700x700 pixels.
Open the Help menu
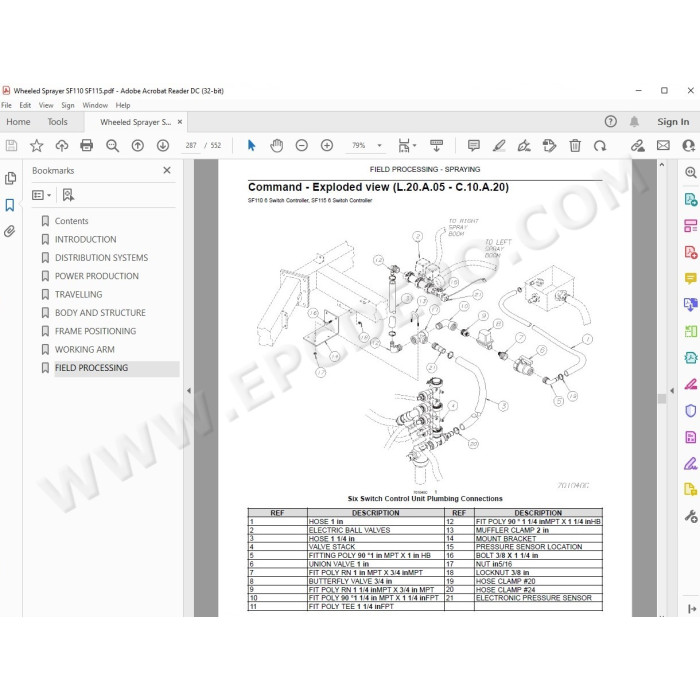click(123, 105)
